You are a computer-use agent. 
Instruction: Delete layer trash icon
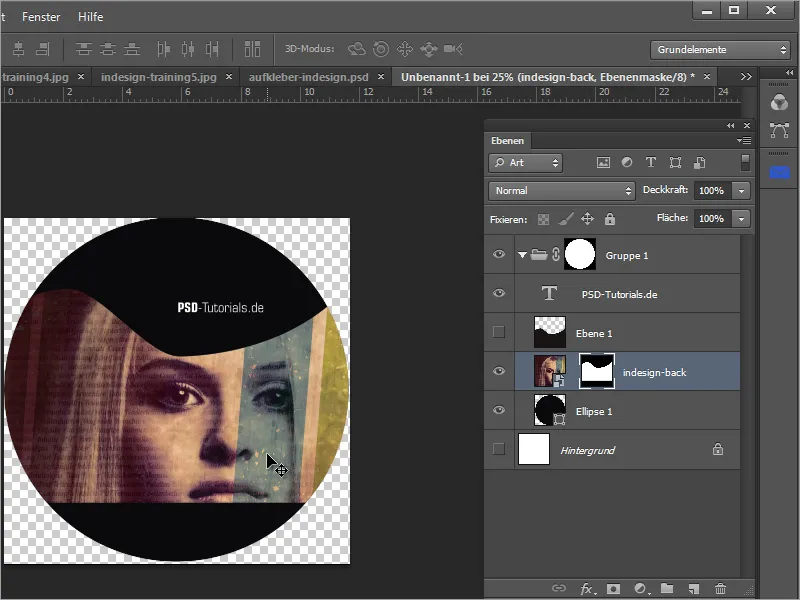(x=720, y=589)
